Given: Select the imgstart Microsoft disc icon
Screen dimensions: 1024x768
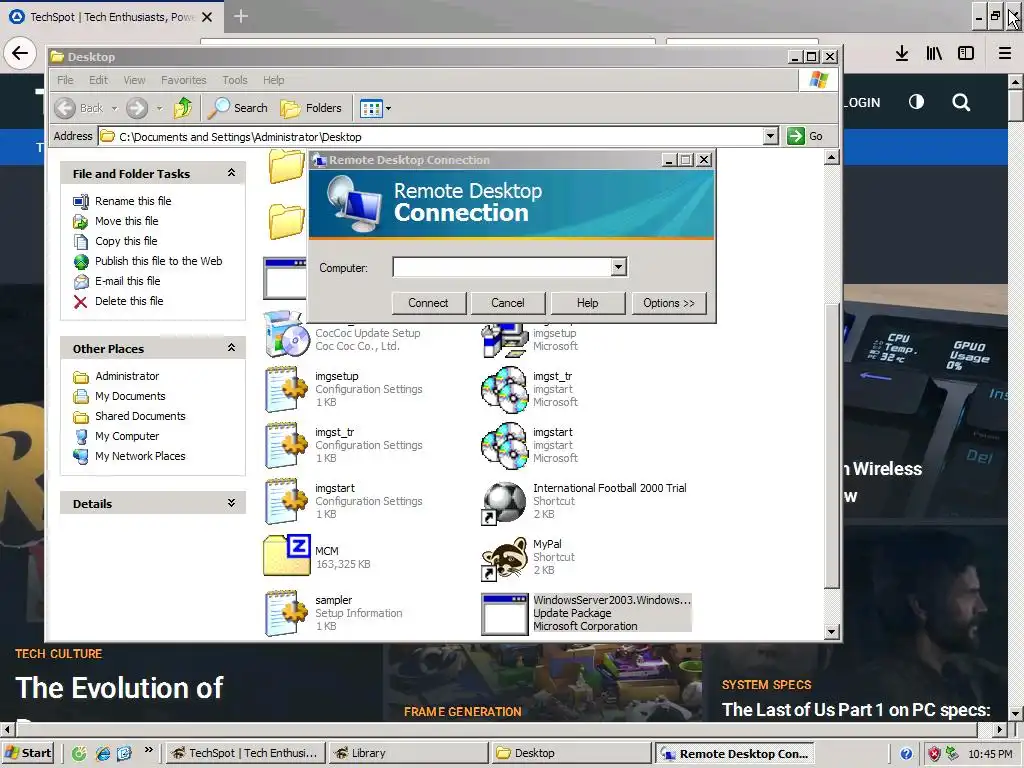Looking at the screenshot, I should click(504, 445).
